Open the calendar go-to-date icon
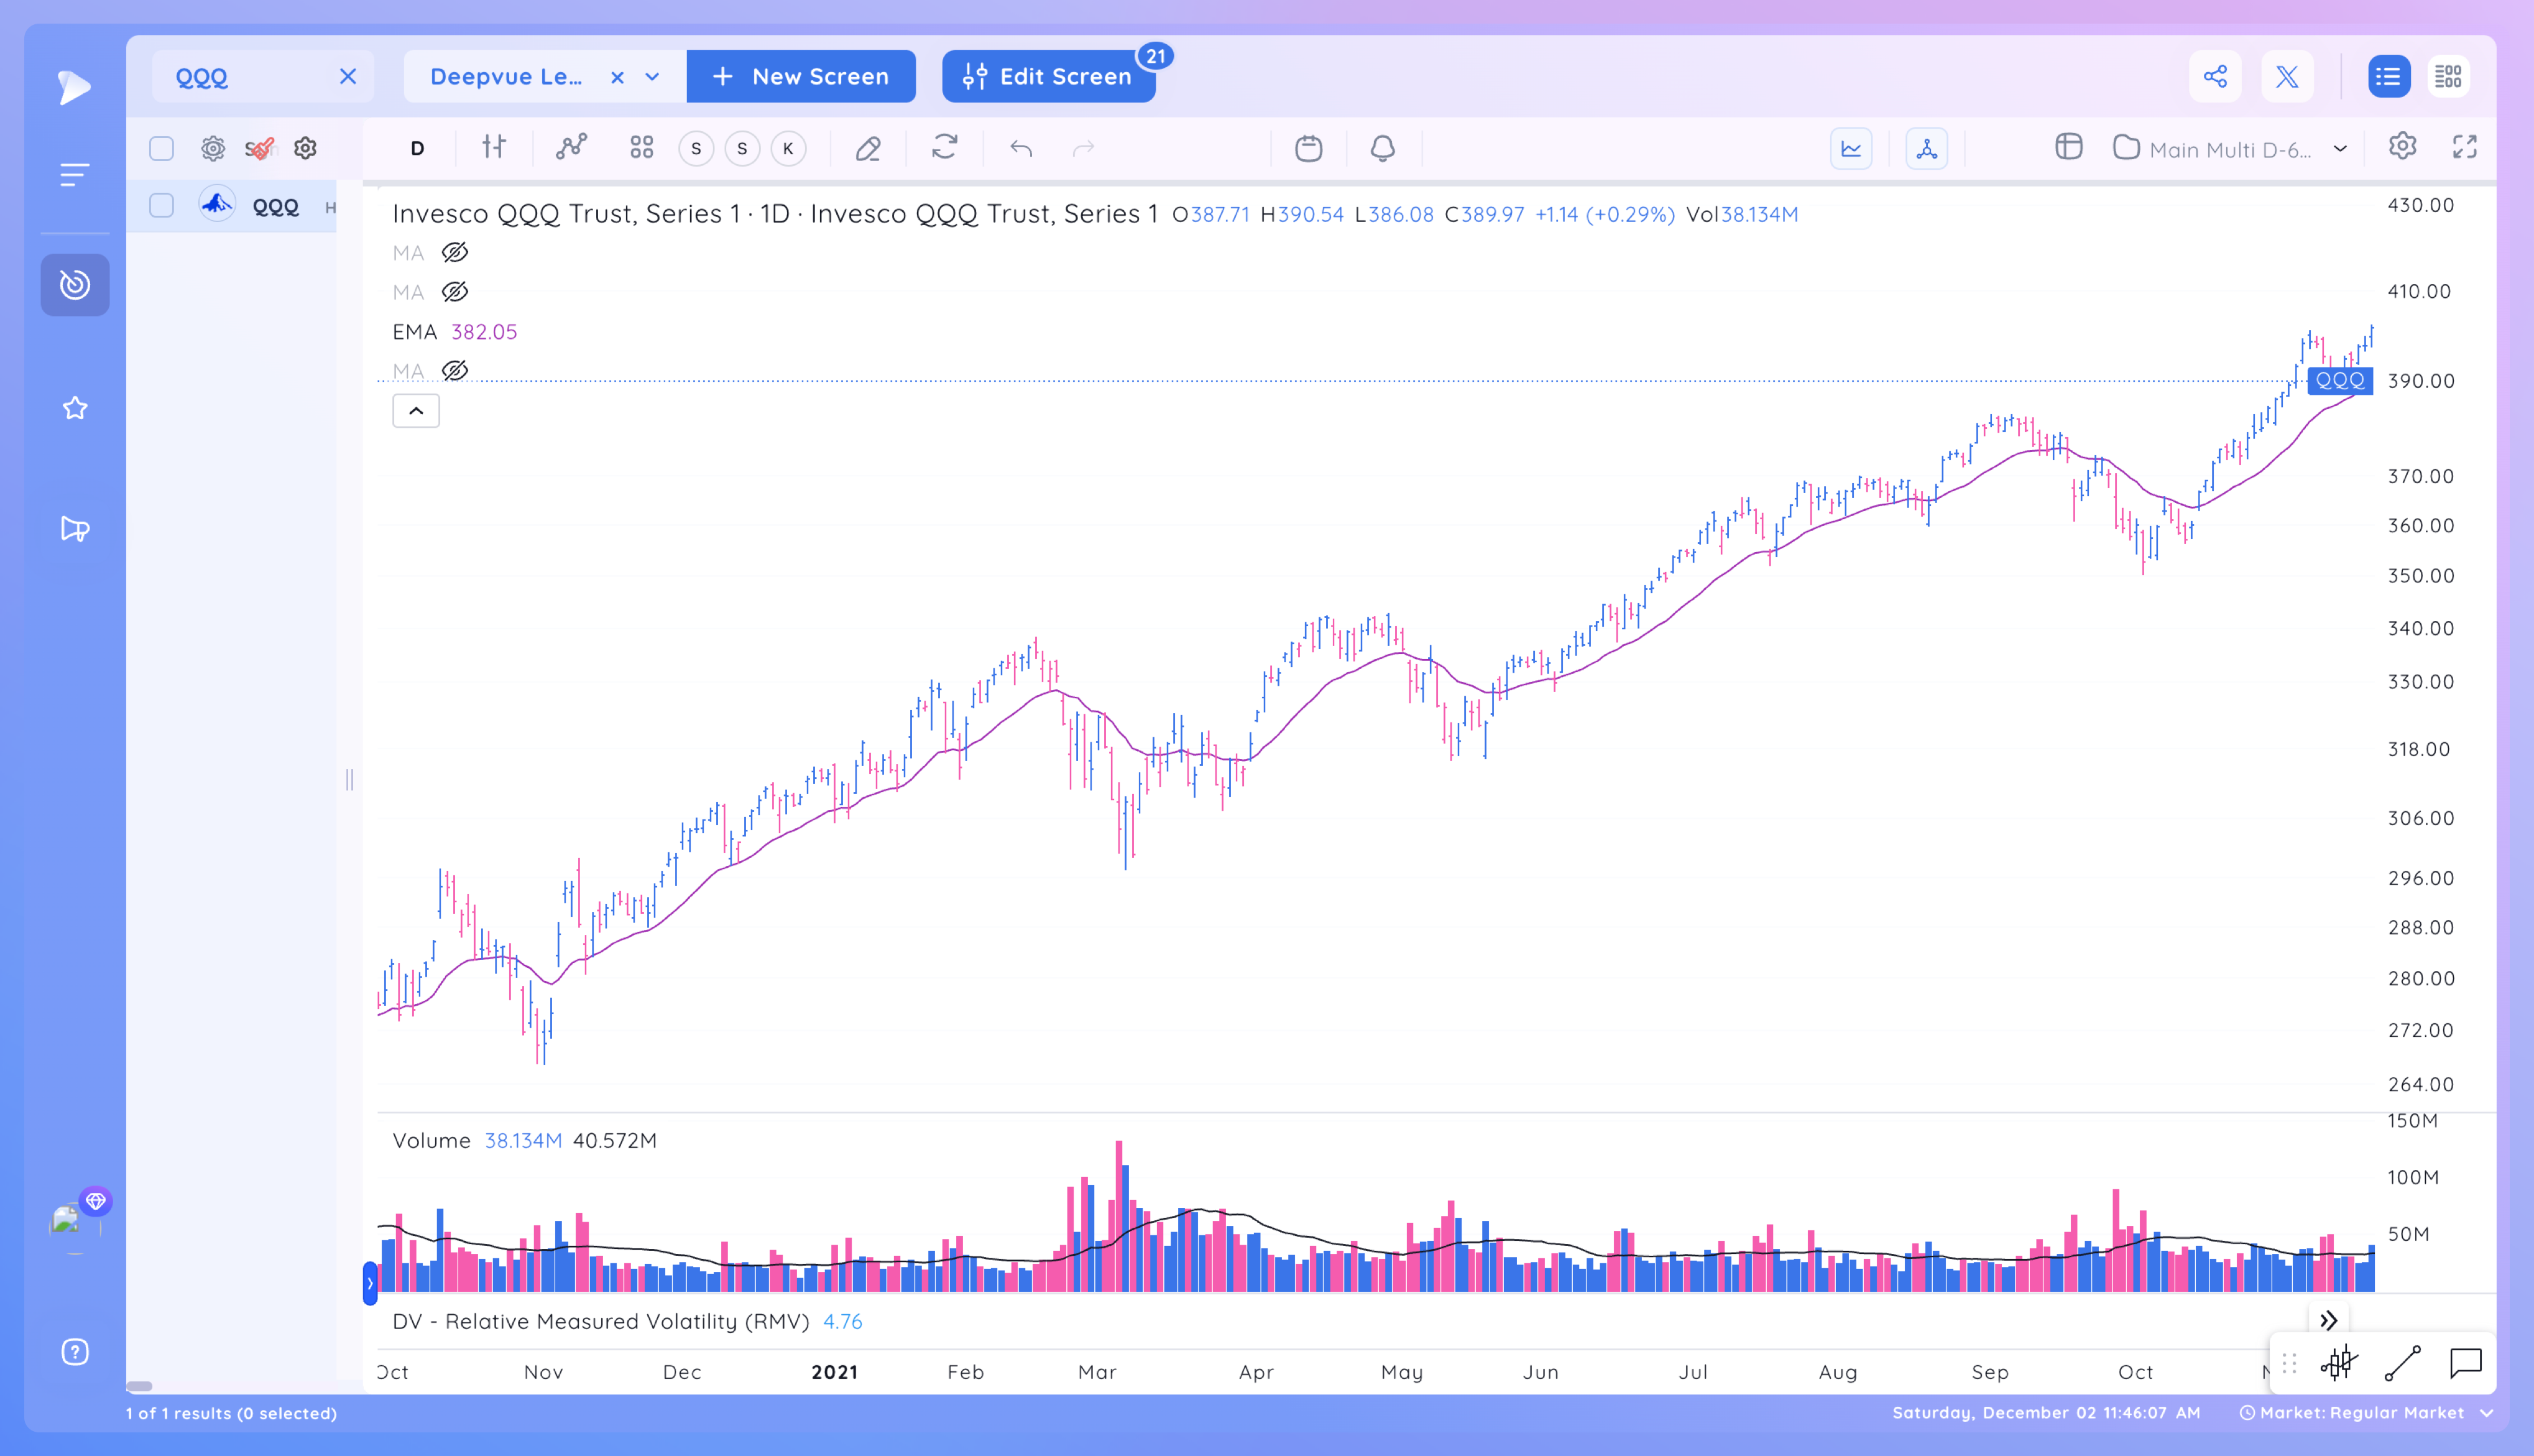Screen dimensions: 2534x1456 (x=1308, y=148)
